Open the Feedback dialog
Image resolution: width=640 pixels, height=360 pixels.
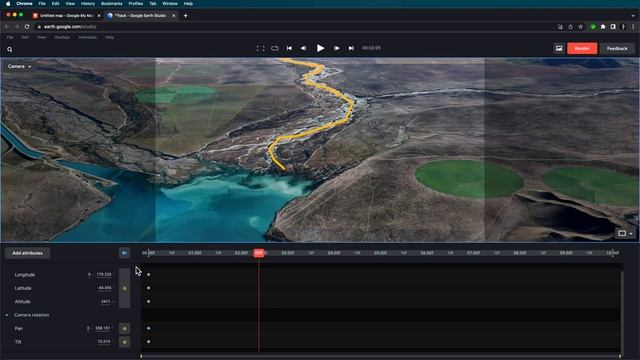pyautogui.click(x=617, y=49)
